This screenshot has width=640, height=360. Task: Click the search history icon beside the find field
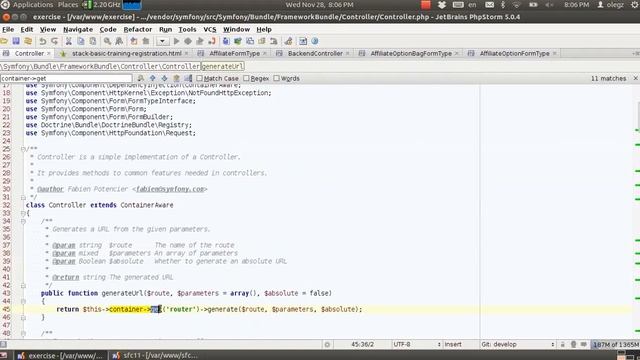[140, 78]
